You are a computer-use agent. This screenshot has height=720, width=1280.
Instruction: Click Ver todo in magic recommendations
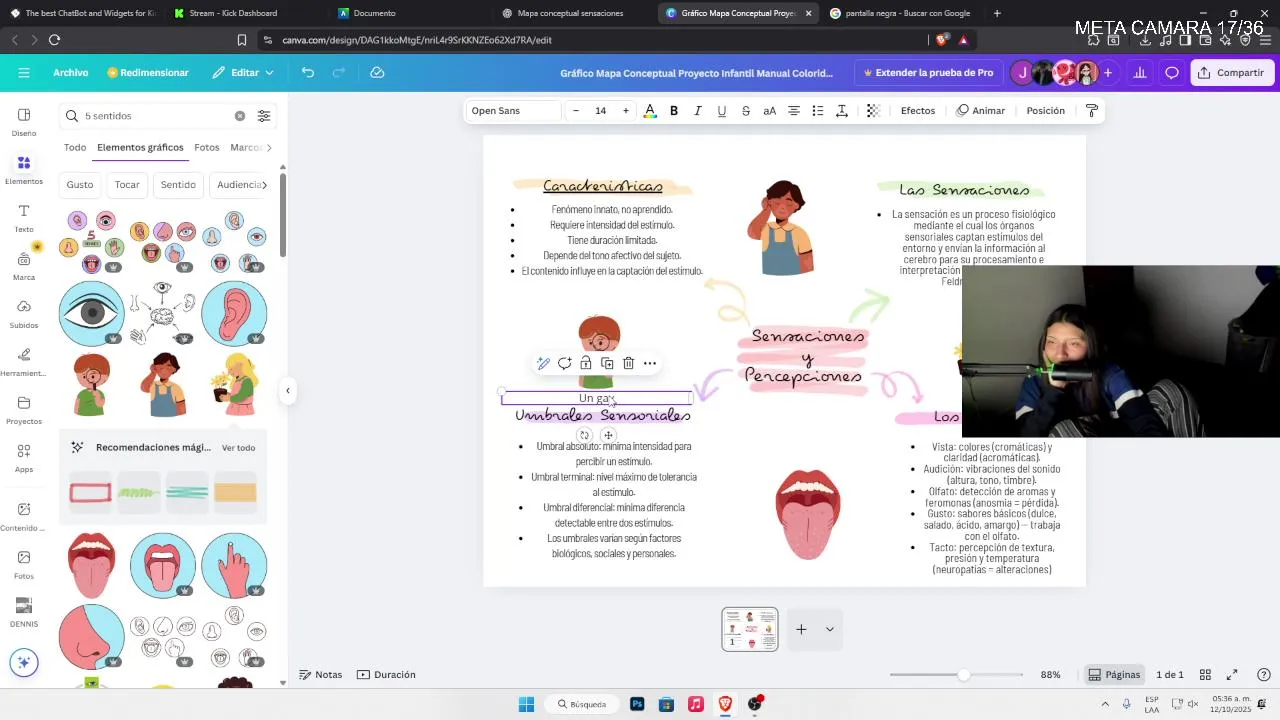pos(238,448)
